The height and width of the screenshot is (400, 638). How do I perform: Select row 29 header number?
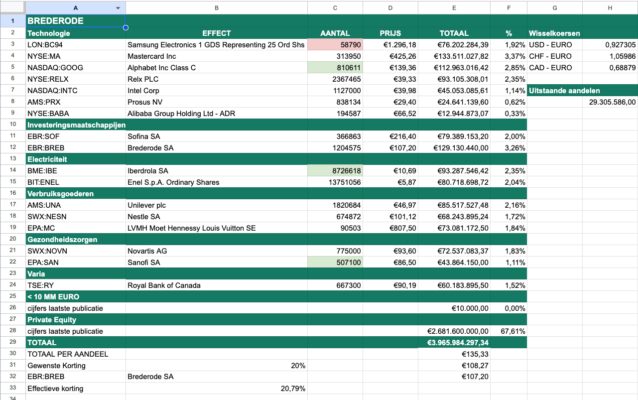pyautogui.click(x=13, y=342)
